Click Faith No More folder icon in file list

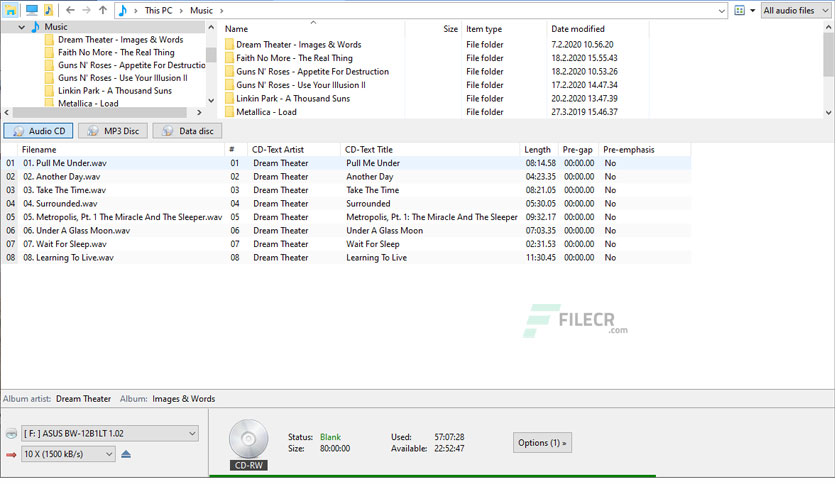[x=229, y=58]
